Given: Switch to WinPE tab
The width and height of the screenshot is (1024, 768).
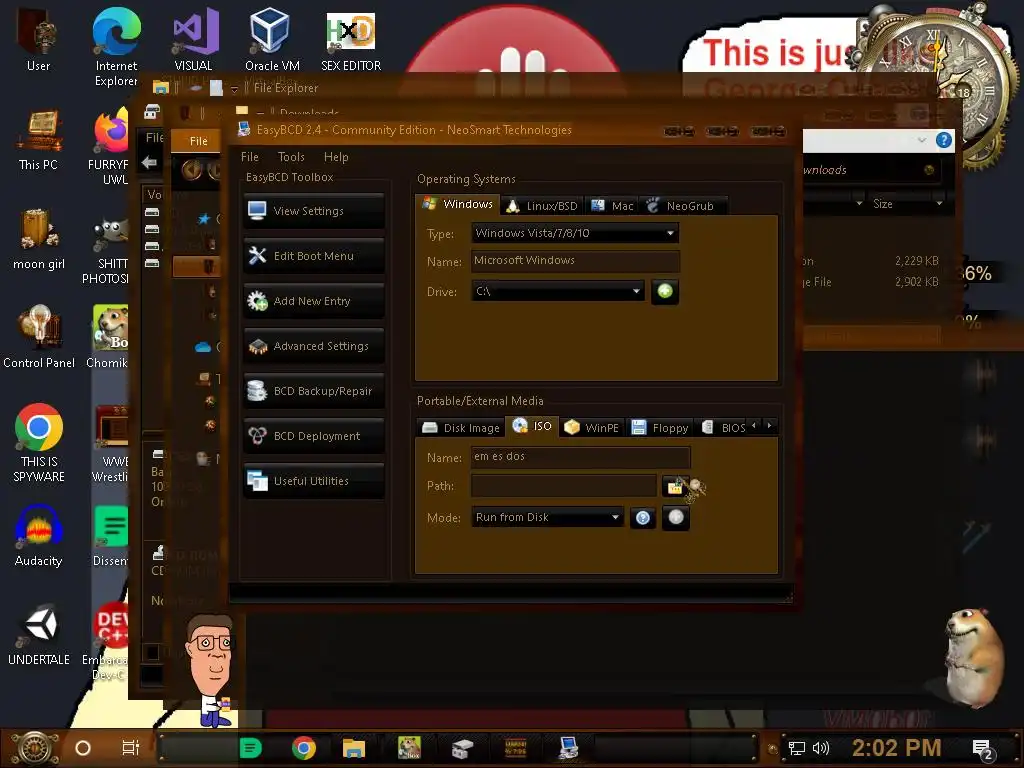Looking at the screenshot, I should coord(592,428).
